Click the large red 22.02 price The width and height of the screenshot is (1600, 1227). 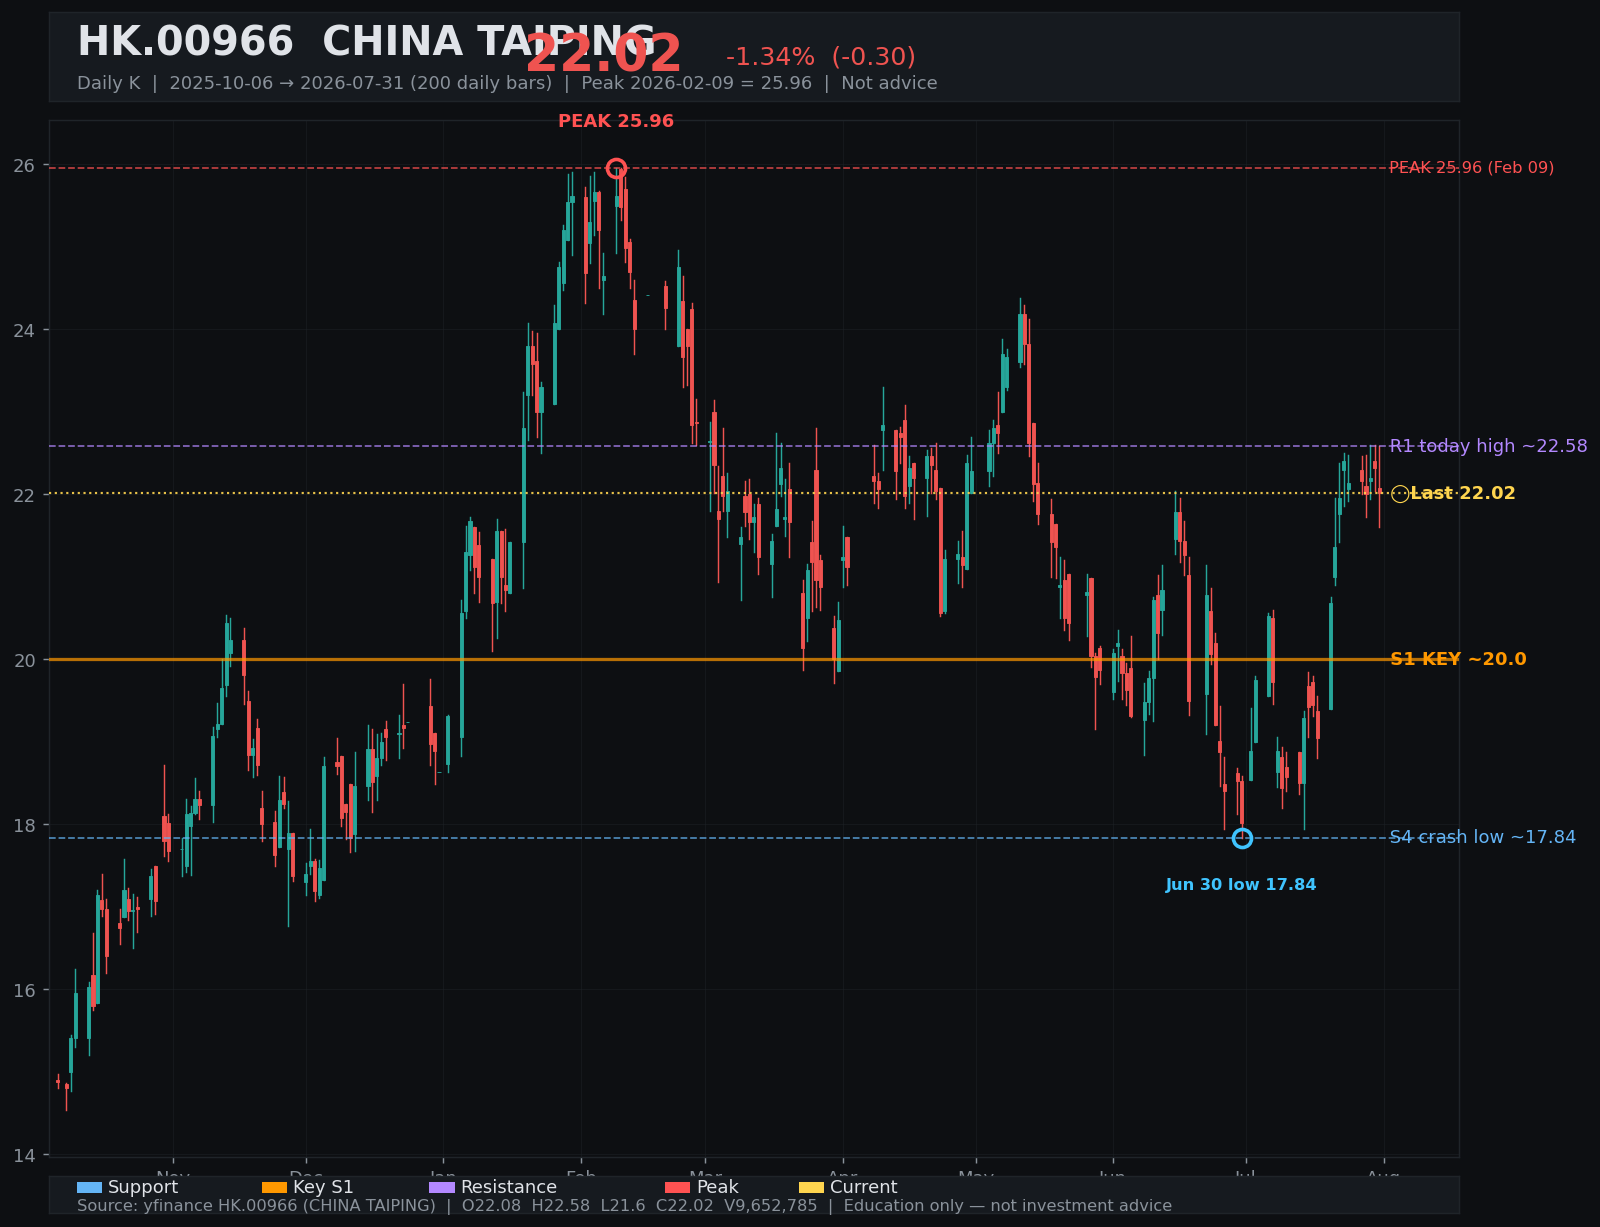point(603,55)
